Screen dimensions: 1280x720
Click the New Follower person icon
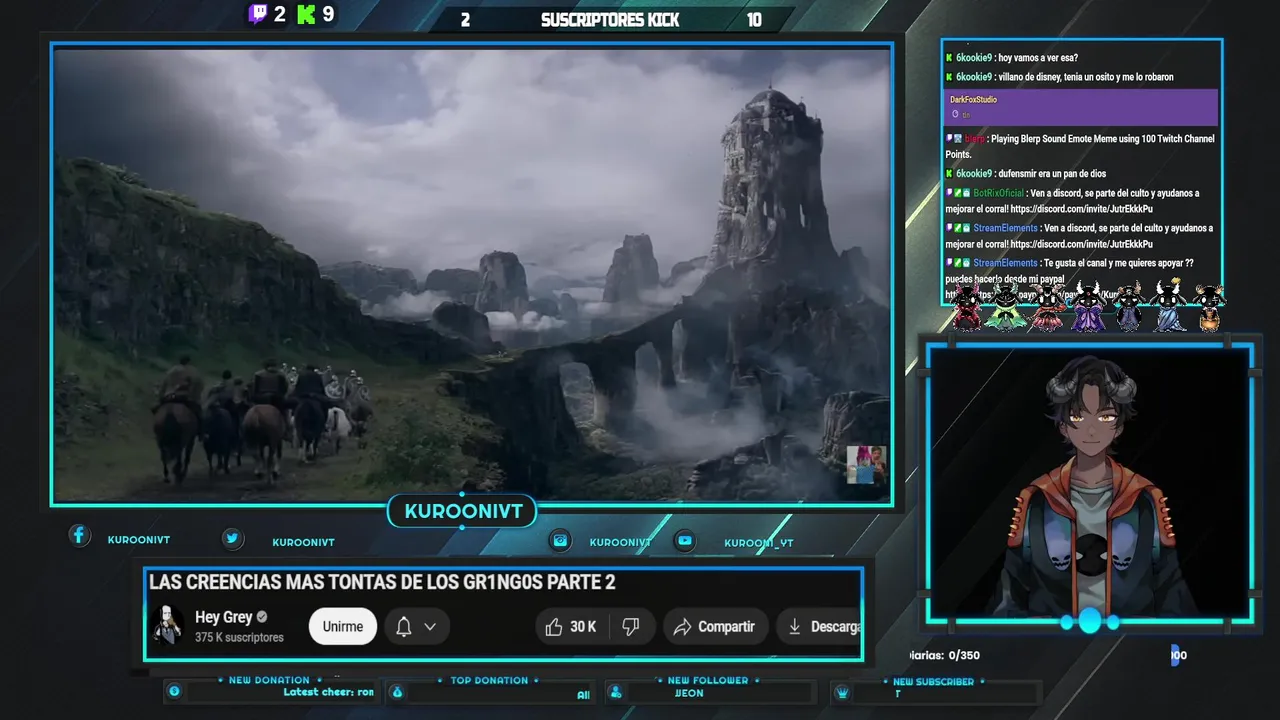[616, 692]
